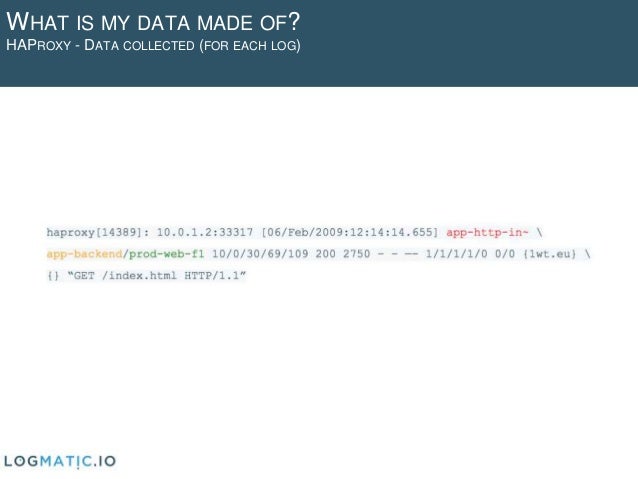Click the Logmatic.io logo
638x479 pixels.
(x=60, y=461)
